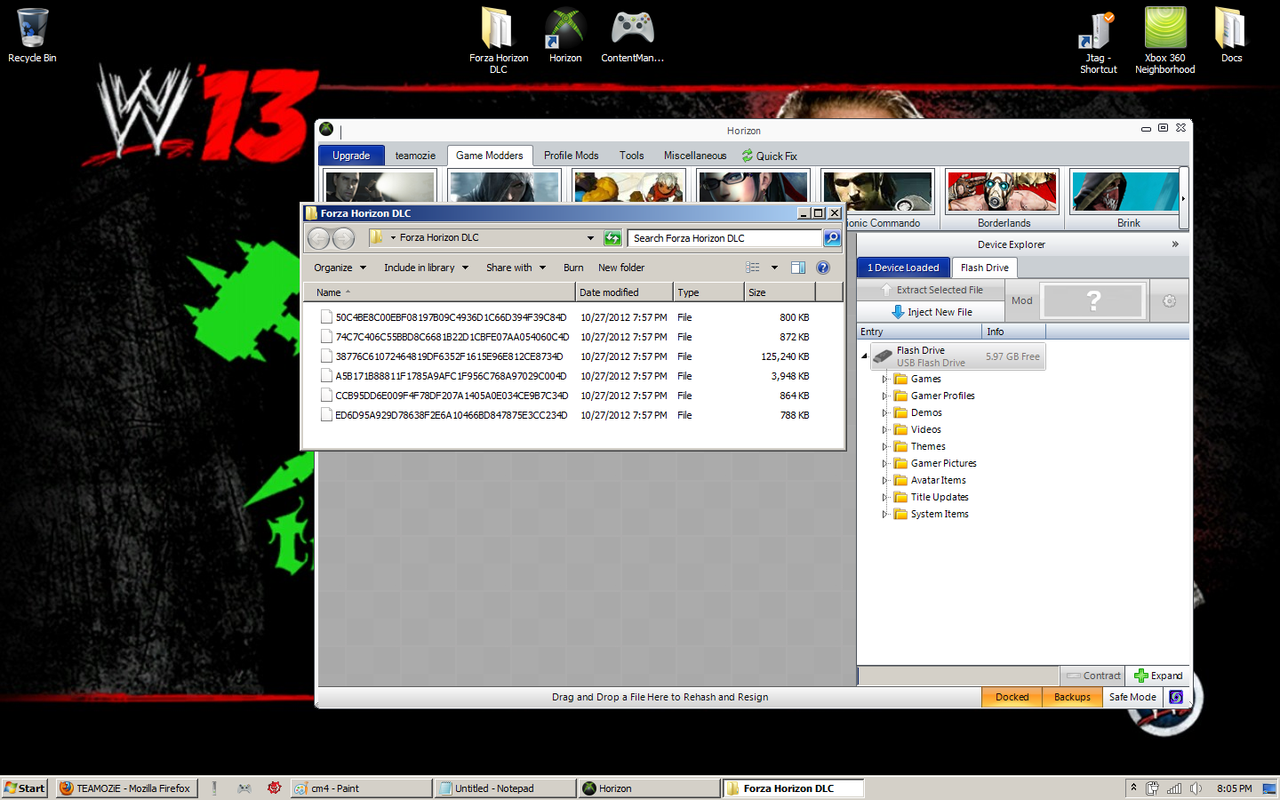Click the Inject New File button
Viewport: 1280px width, 800px height.
point(931,312)
